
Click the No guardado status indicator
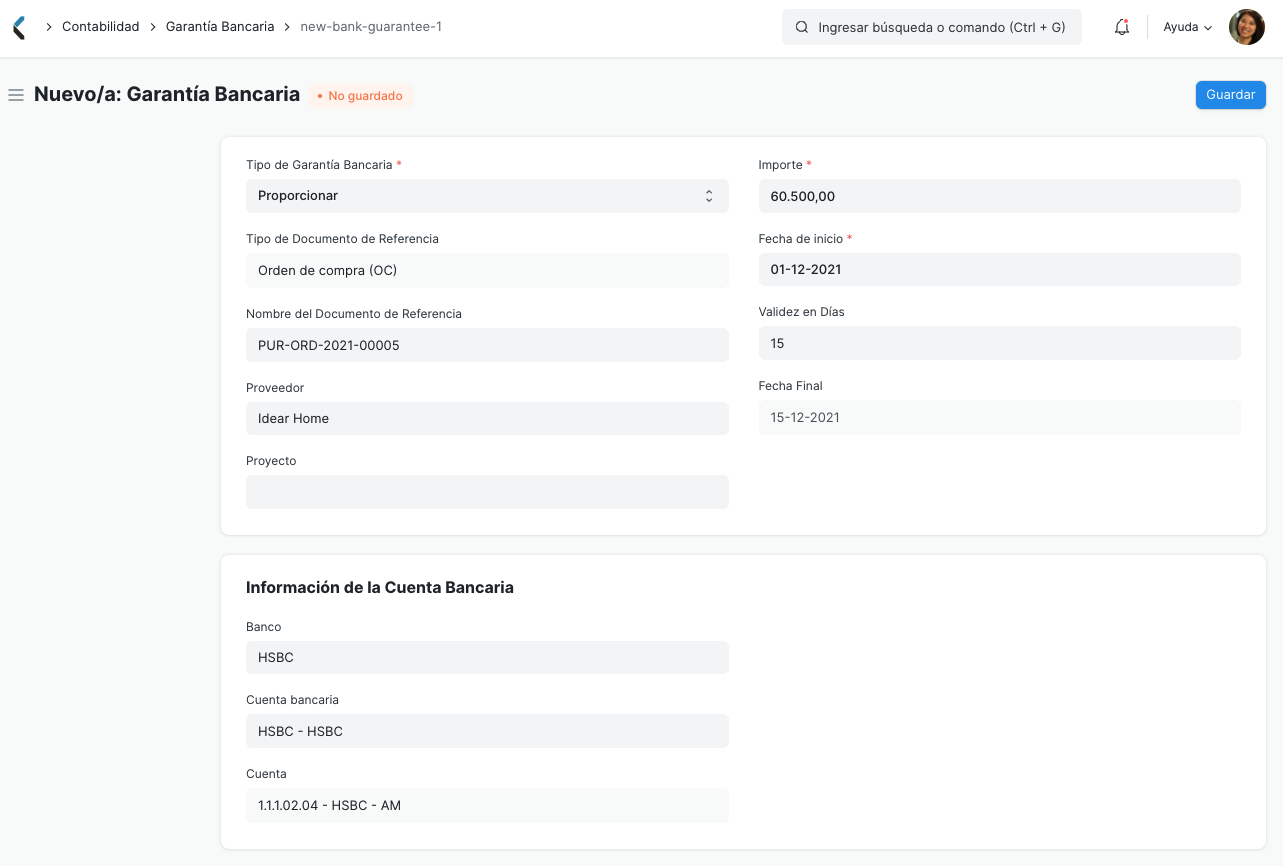[360, 96]
